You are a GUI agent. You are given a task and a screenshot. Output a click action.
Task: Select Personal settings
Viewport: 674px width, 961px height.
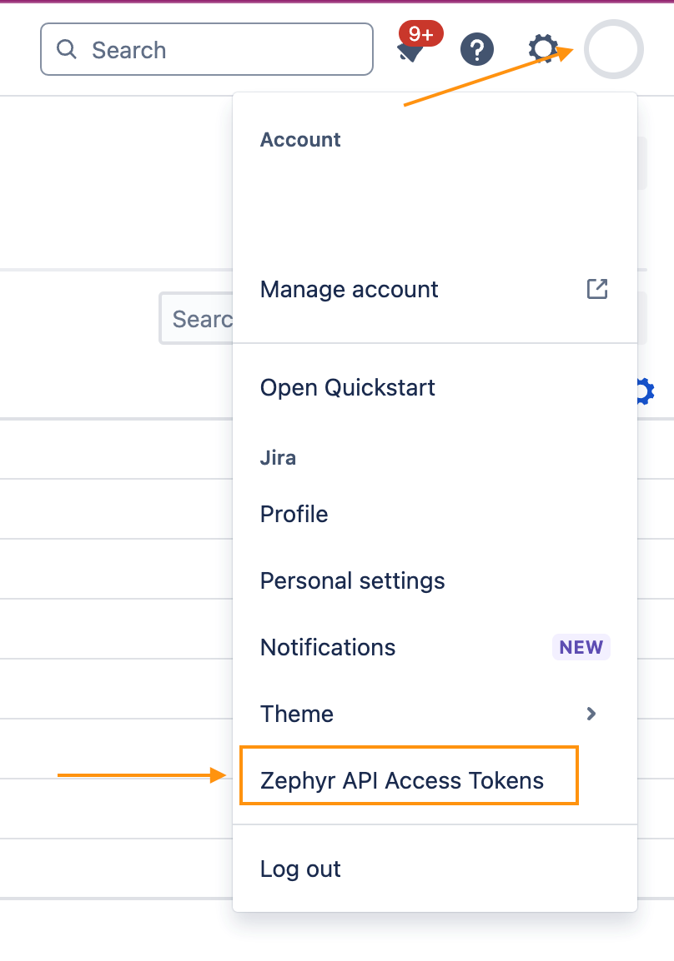pos(352,581)
